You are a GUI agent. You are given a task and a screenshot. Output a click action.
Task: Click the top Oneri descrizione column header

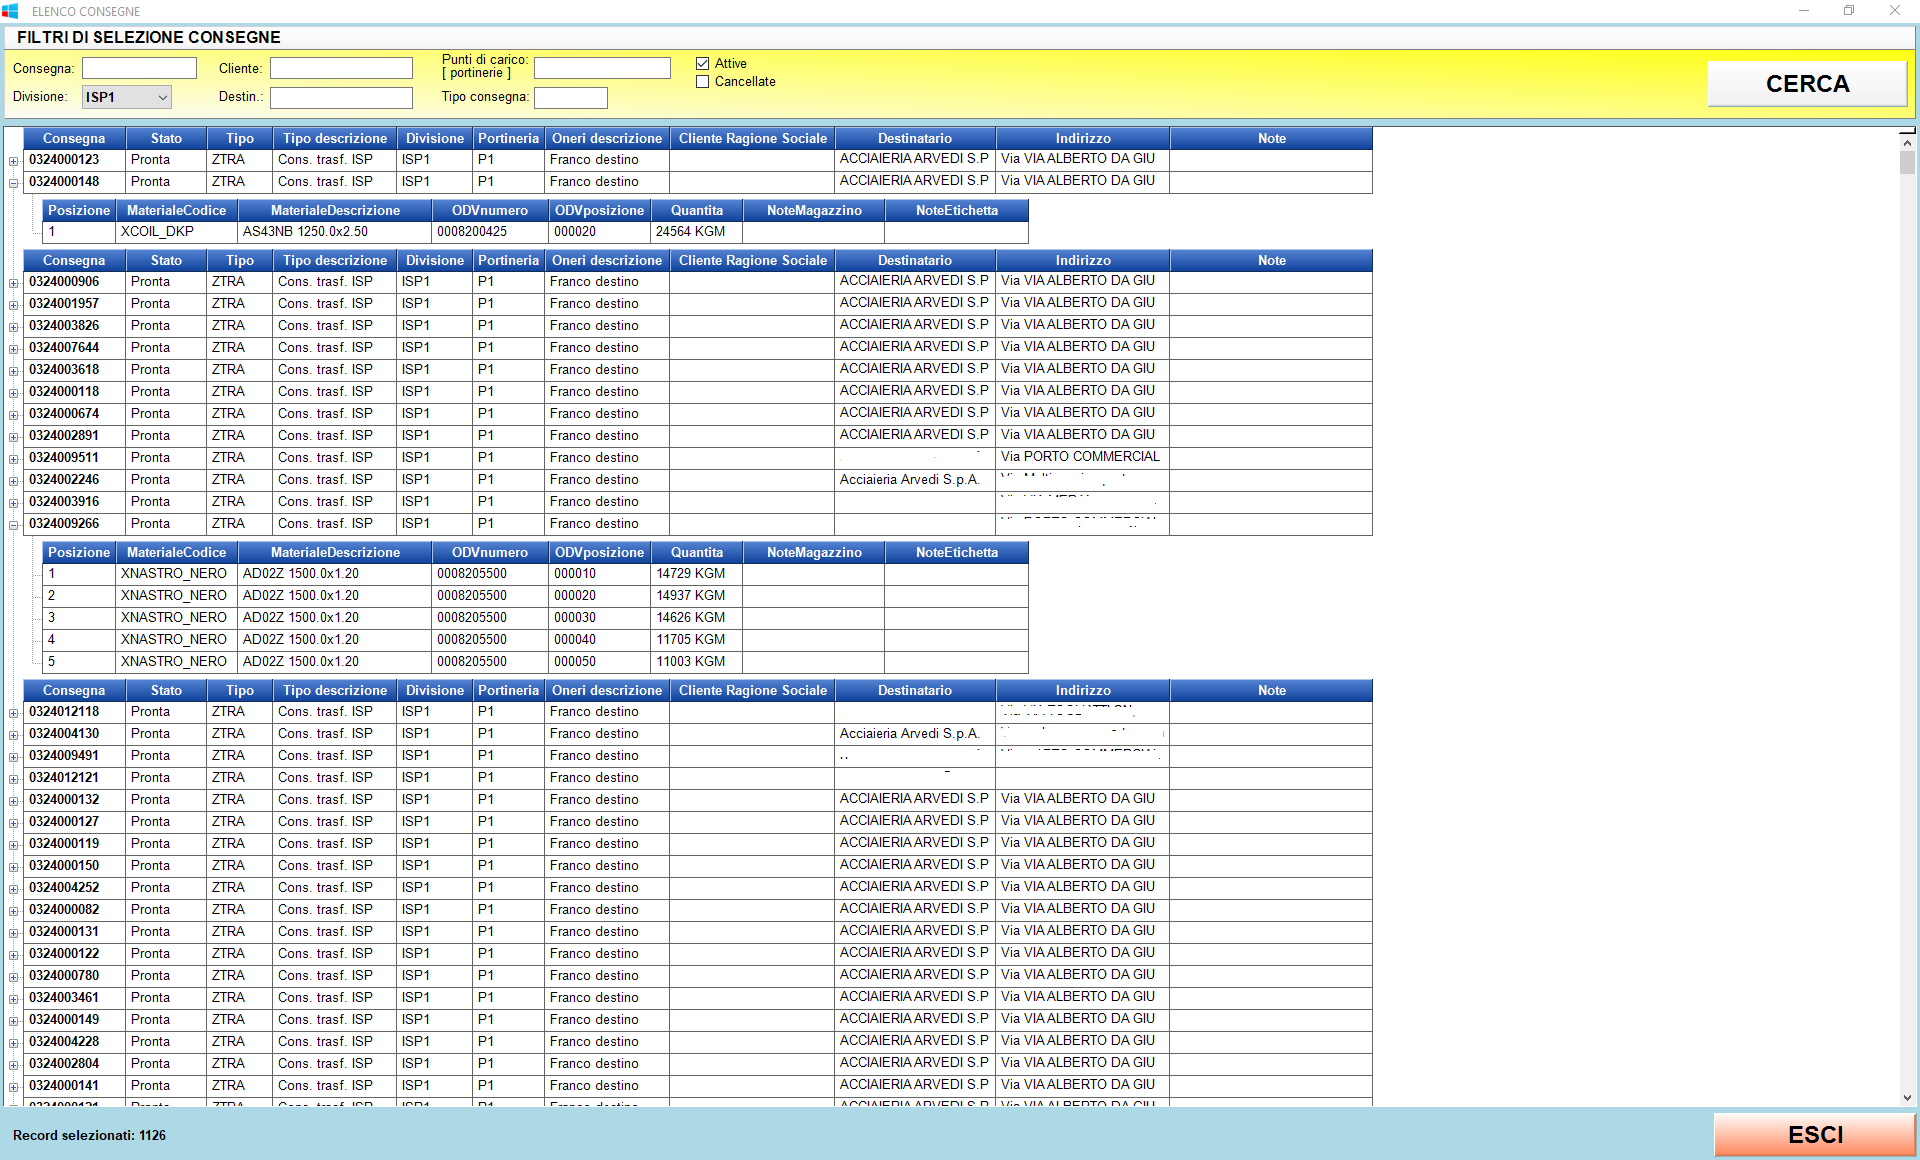(607, 138)
